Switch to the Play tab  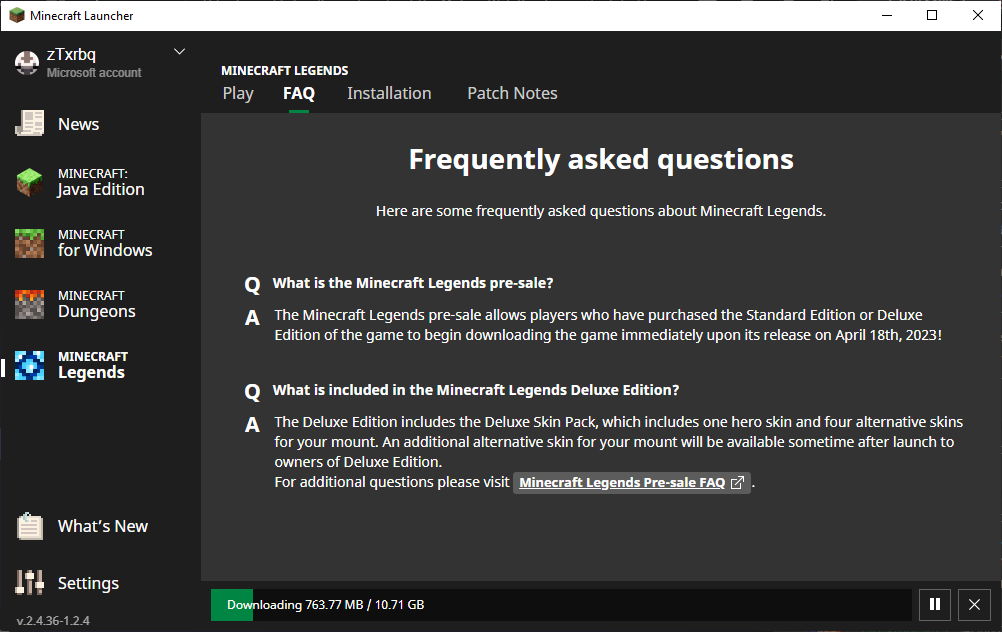pyautogui.click(x=238, y=93)
